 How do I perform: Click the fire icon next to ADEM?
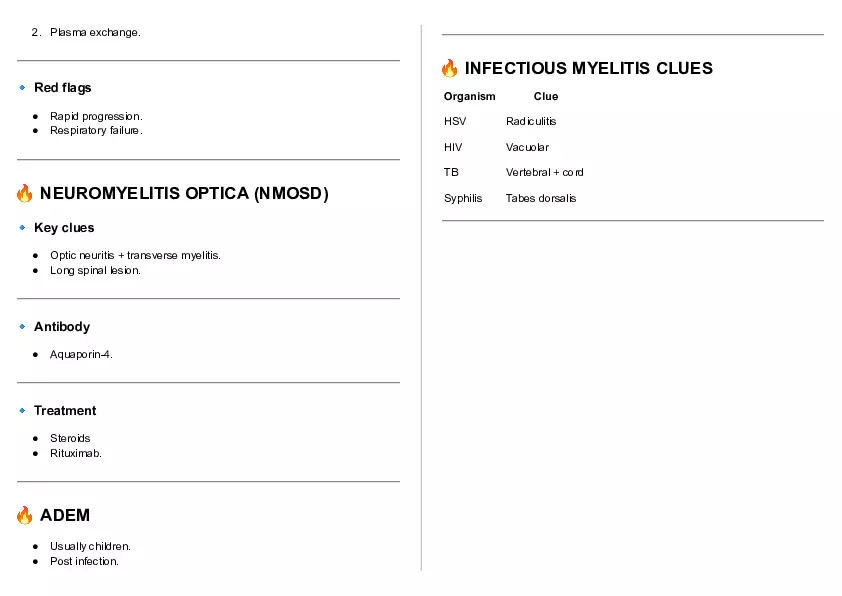[x=24, y=515]
